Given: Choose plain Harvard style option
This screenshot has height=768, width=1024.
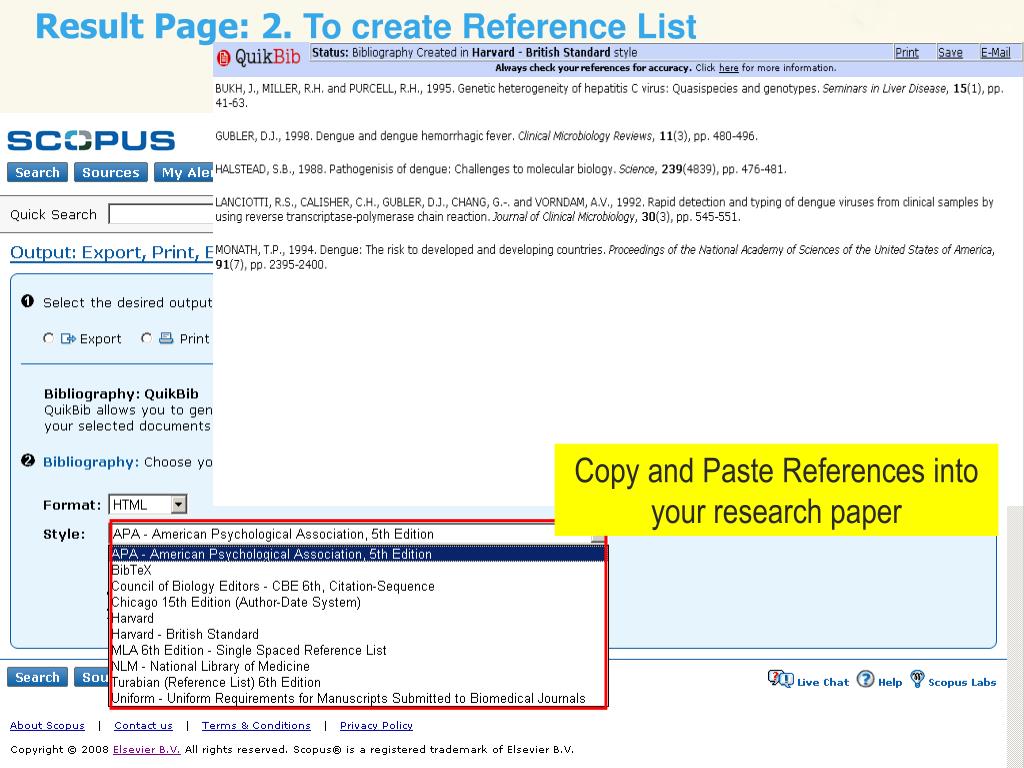Looking at the screenshot, I should point(357,618).
